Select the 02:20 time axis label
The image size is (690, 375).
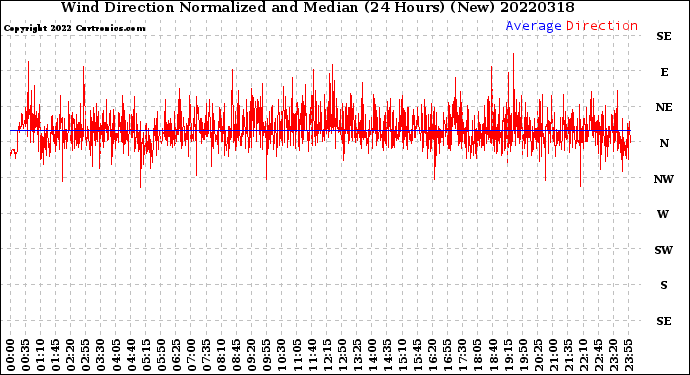(71, 355)
